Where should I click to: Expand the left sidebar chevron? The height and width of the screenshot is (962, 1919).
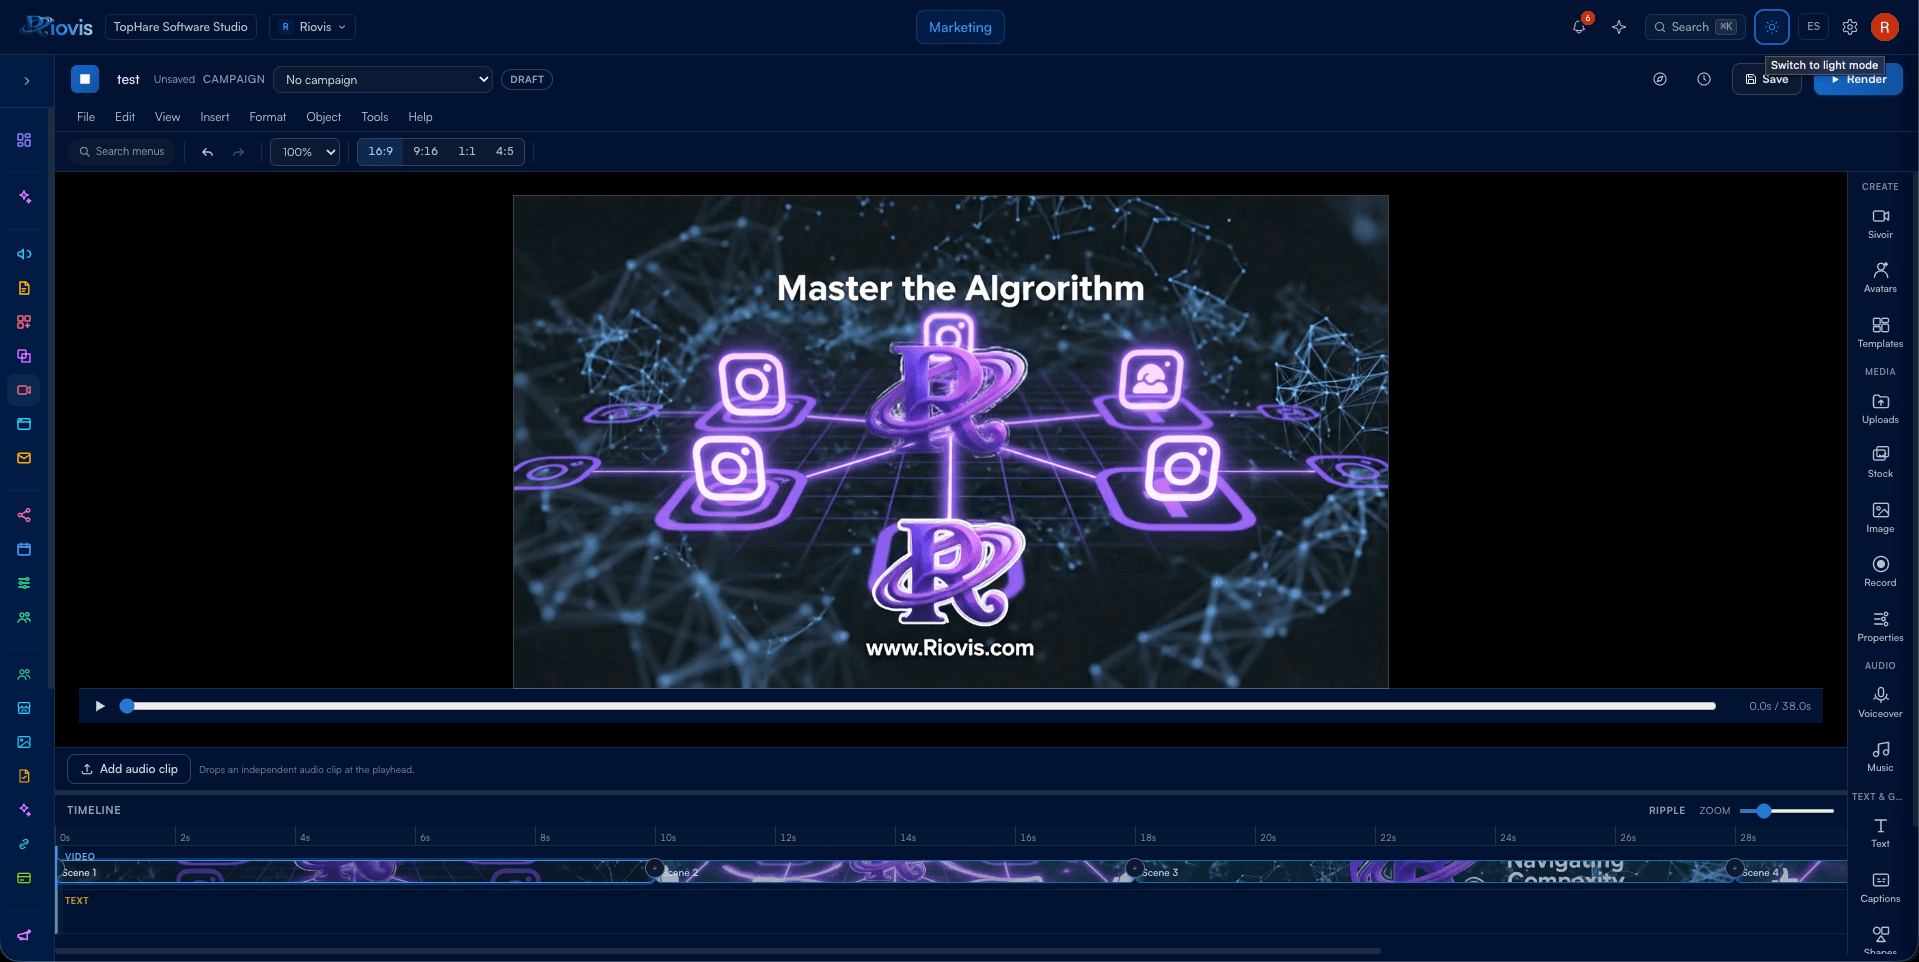(27, 81)
